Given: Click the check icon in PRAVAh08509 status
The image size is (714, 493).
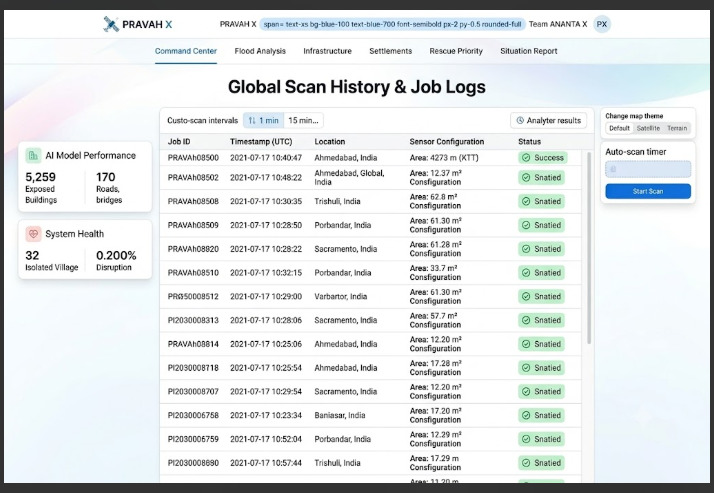Looking at the screenshot, I should point(526,225).
